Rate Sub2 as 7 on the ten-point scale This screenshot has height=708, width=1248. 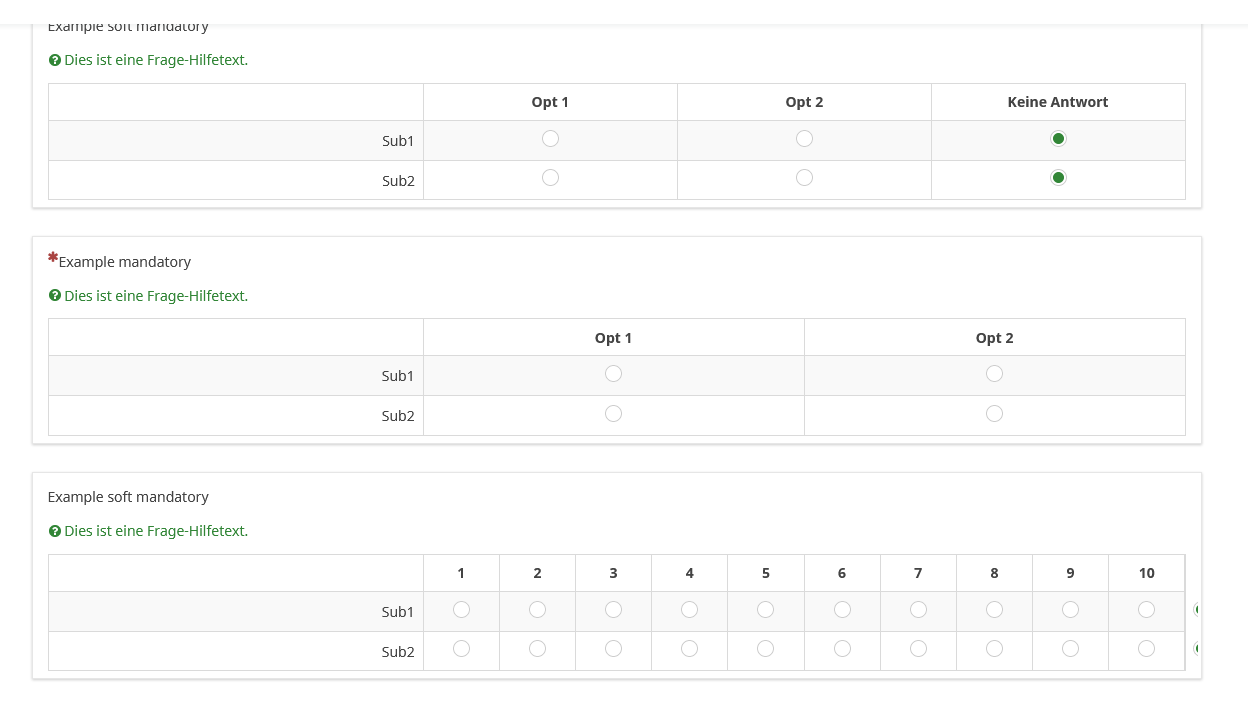click(x=918, y=649)
